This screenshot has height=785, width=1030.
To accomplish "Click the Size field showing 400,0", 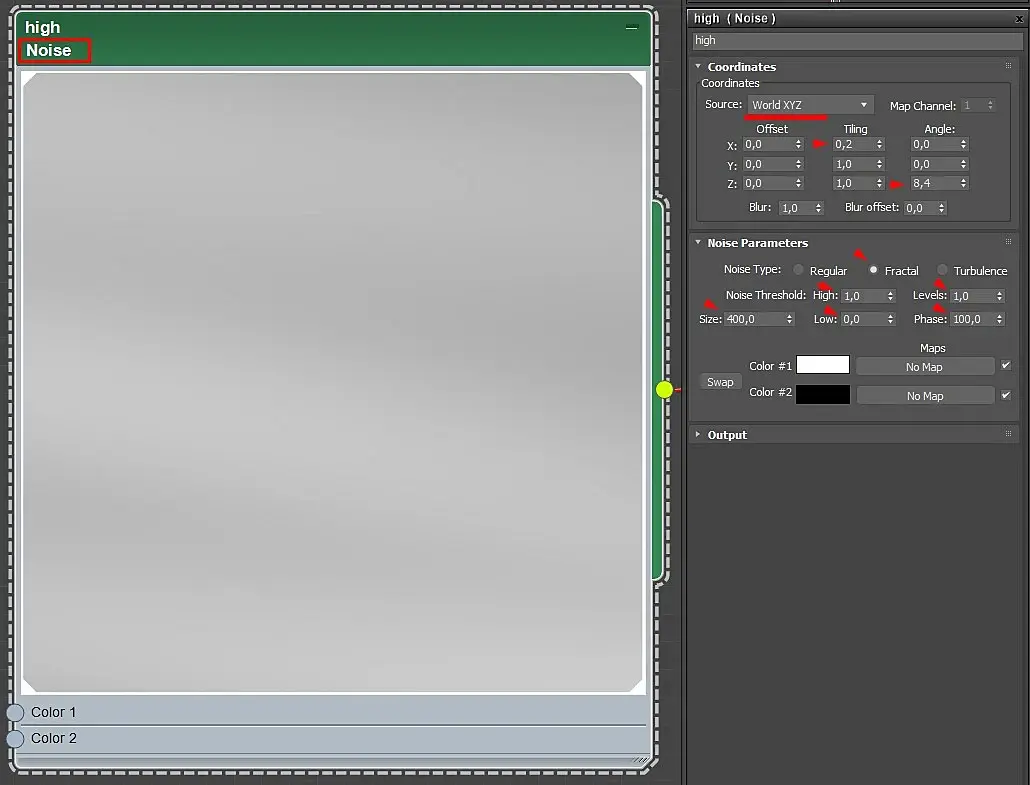I will coord(754,319).
